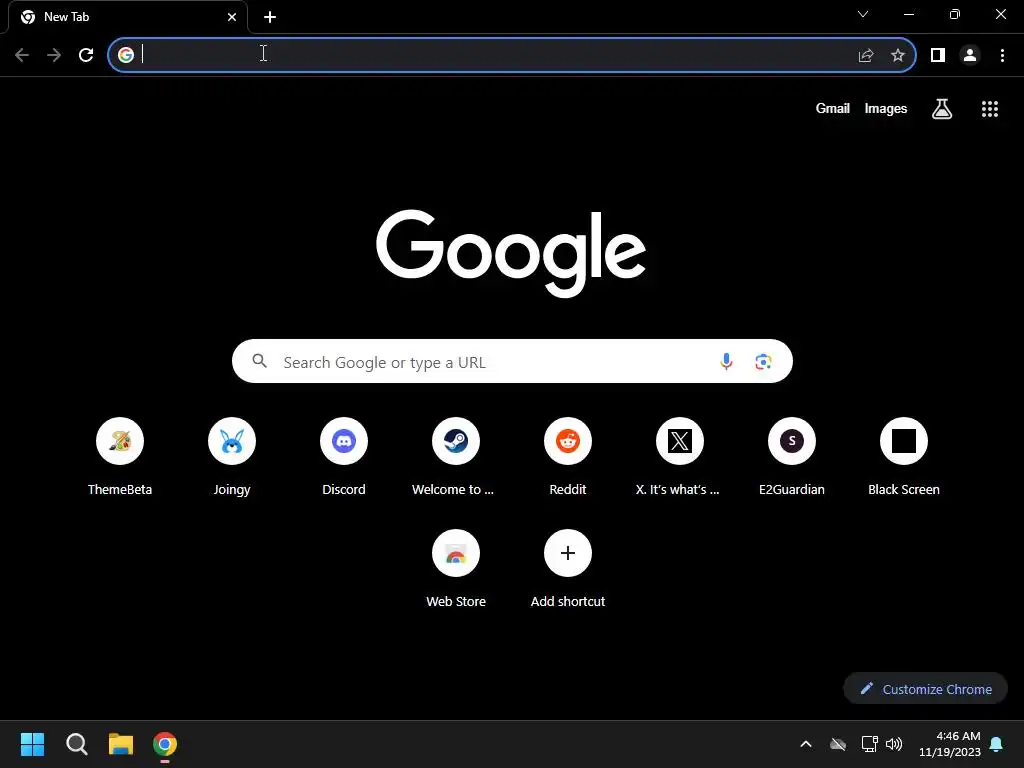Open the E2Guardian shortcut
Image resolution: width=1024 pixels, height=768 pixels.
click(x=792, y=456)
